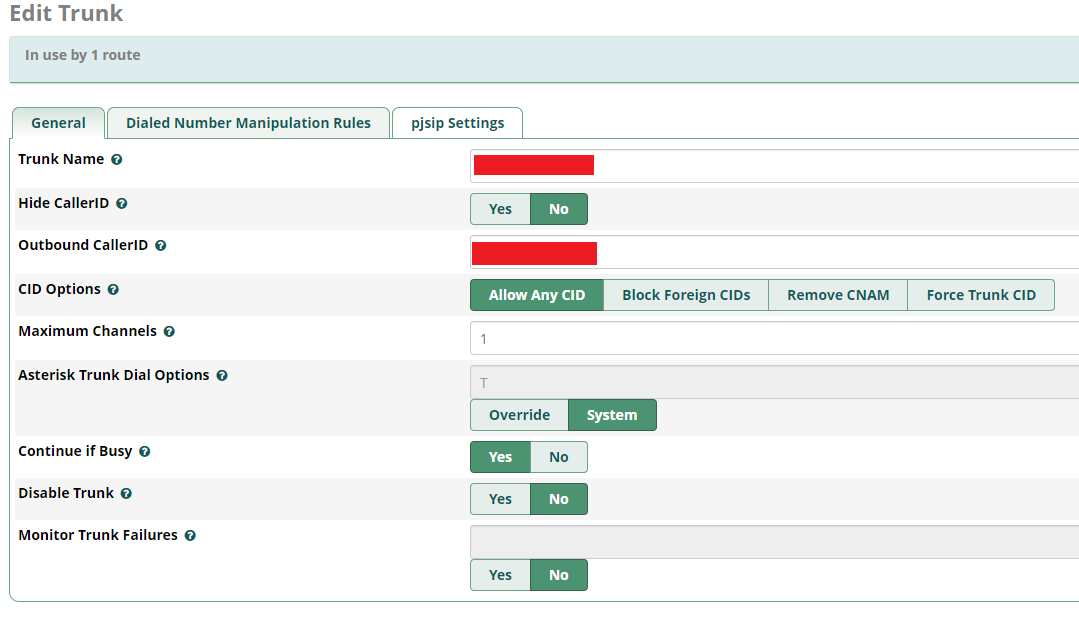Click the CID Options help icon
The width and height of the screenshot is (1079, 621).
[x=113, y=290]
